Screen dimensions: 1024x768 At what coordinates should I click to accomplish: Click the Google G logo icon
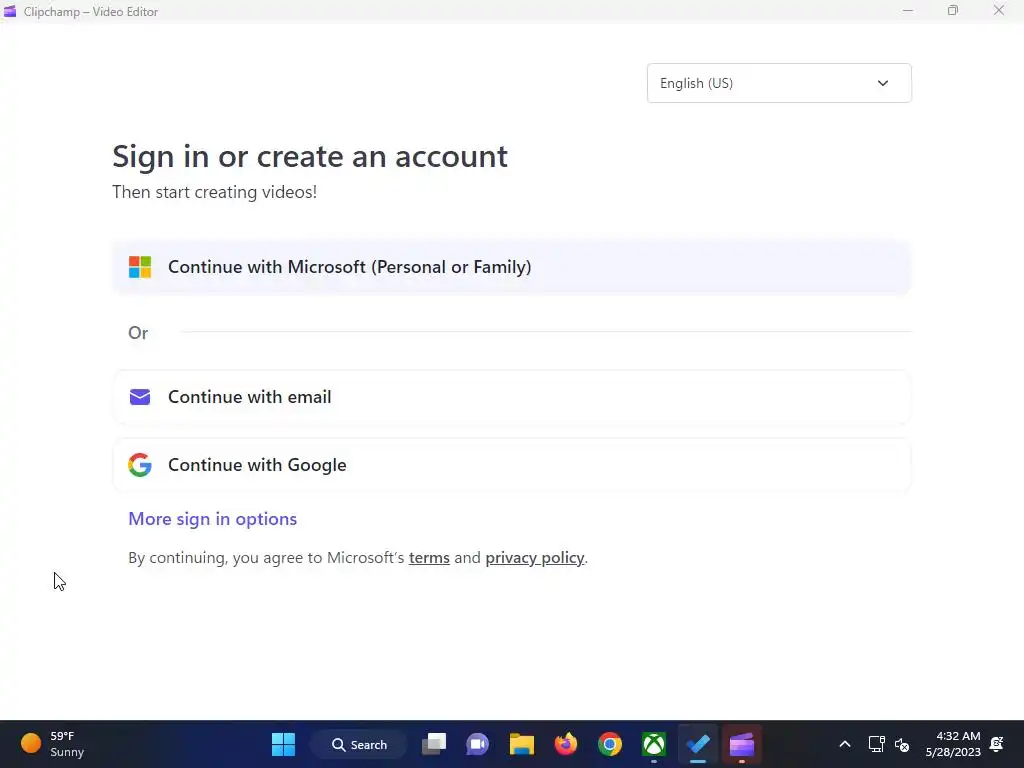(x=140, y=465)
